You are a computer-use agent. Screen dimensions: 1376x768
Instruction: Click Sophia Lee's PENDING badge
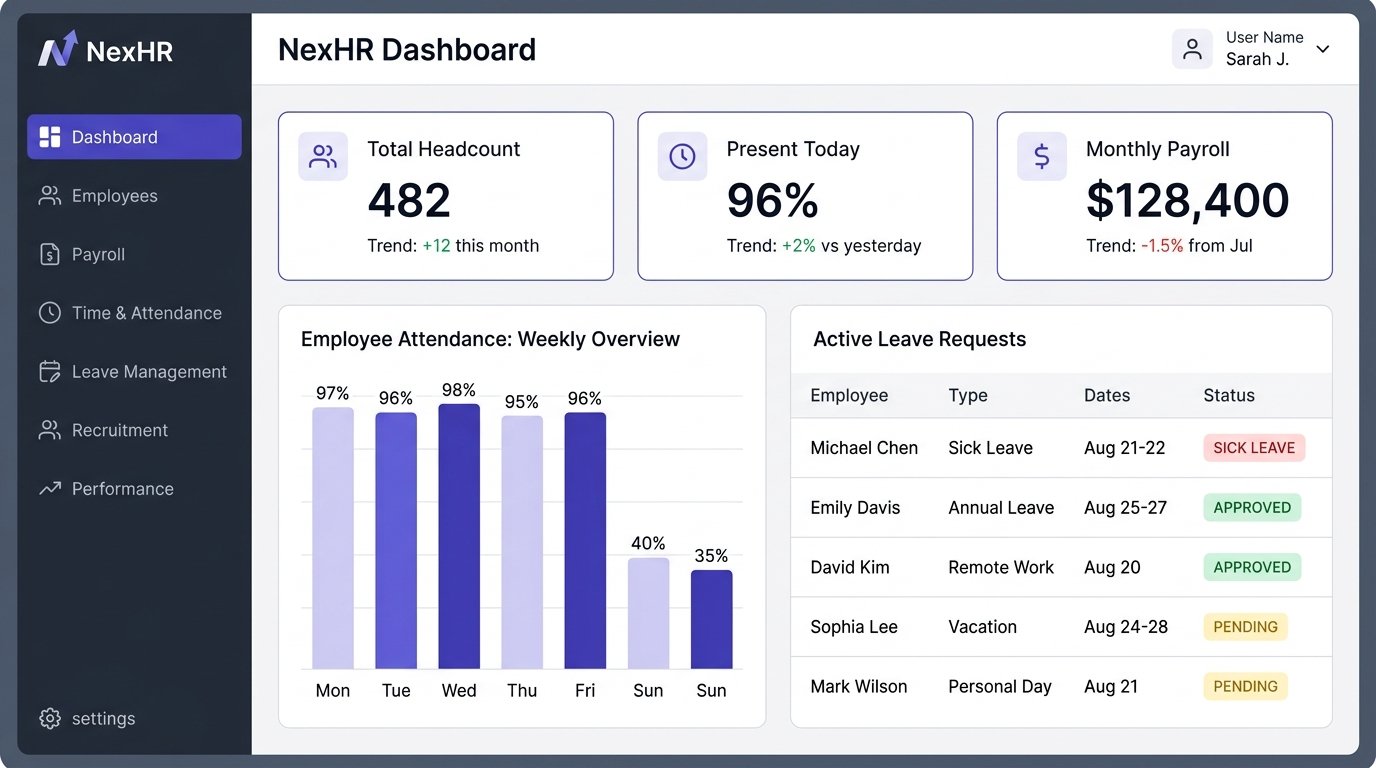tap(1245, 627)
